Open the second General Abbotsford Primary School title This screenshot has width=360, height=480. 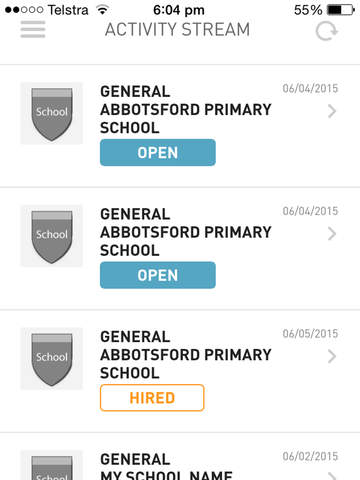pyautogui.click(x=186, y=232)
